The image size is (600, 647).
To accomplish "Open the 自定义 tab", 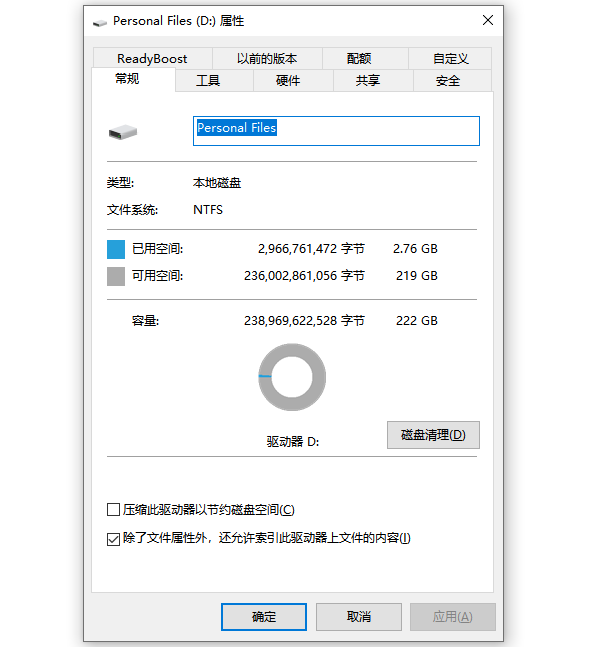I will click(451, 58).
